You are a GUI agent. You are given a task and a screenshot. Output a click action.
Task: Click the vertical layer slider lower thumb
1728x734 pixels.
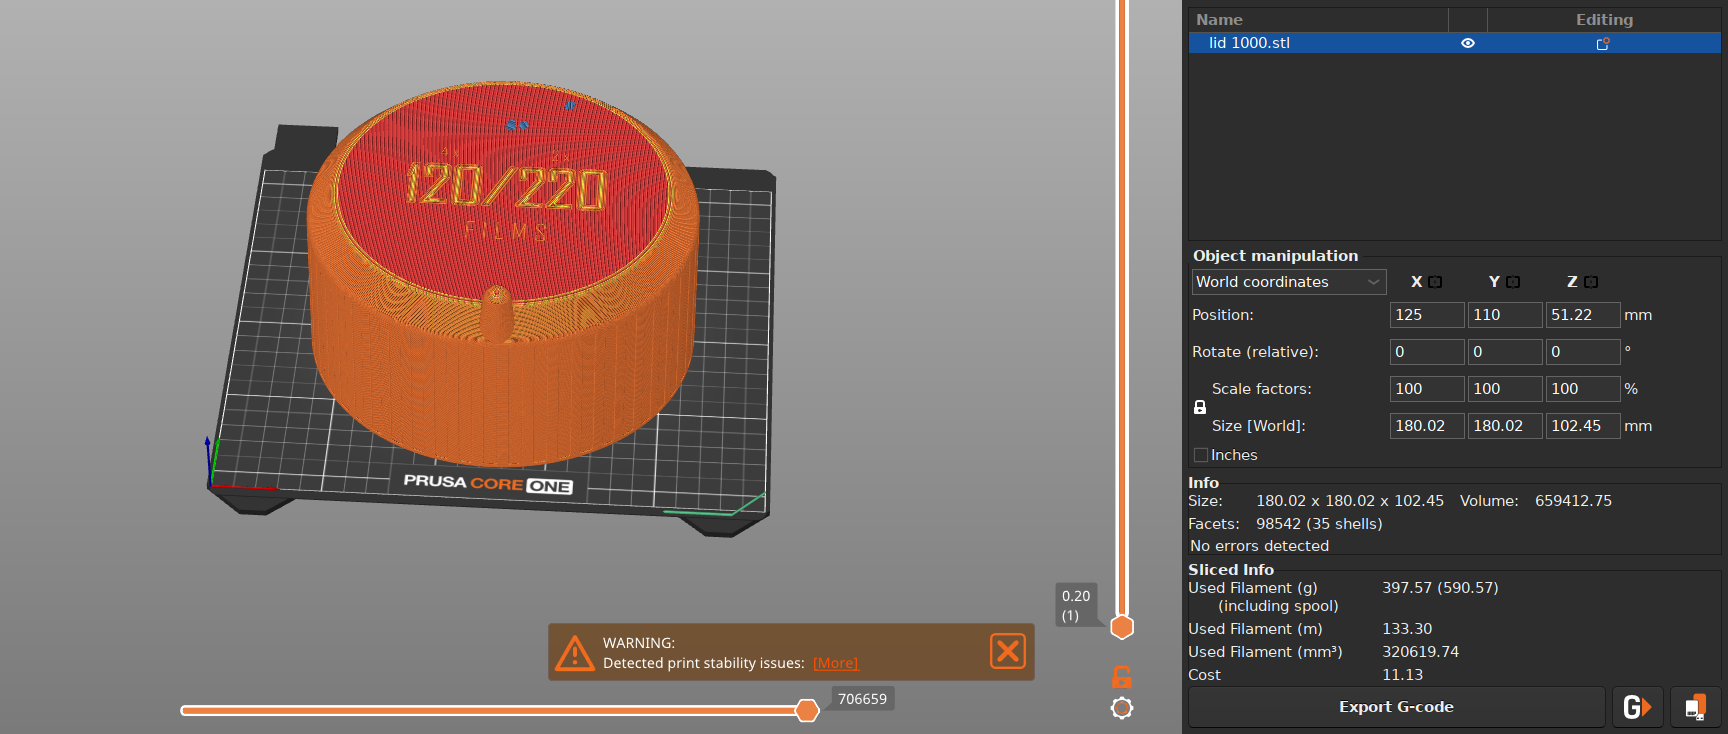tap(1122, 627)
